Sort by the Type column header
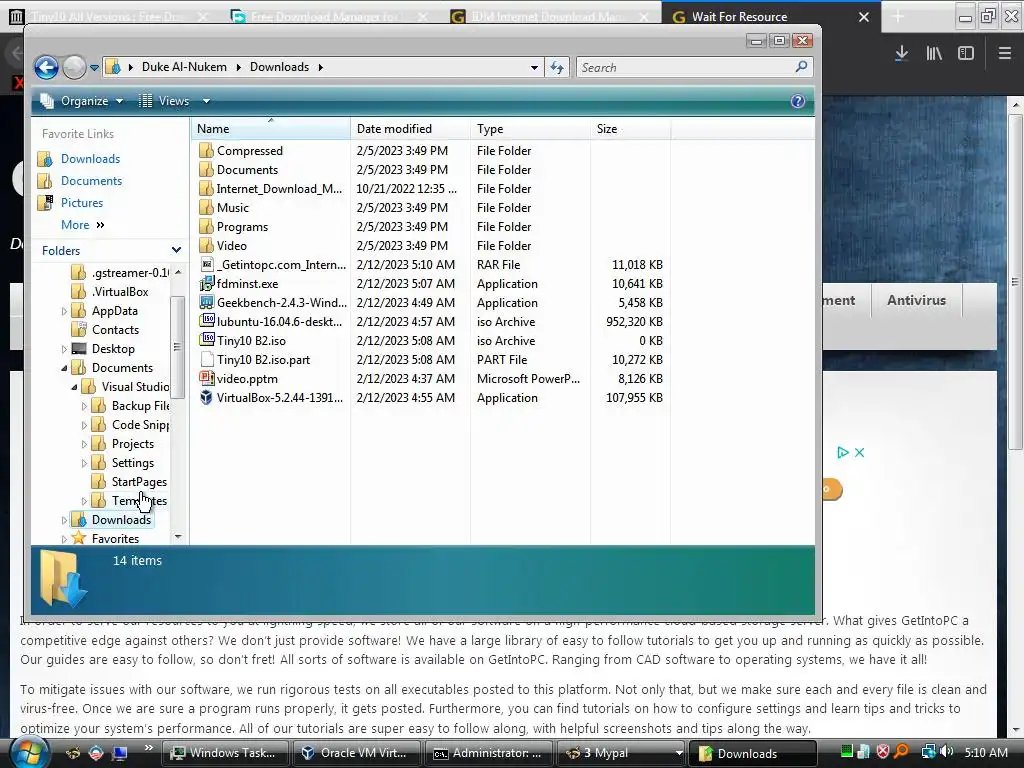 pyautogui.click(x=530, y=129)
